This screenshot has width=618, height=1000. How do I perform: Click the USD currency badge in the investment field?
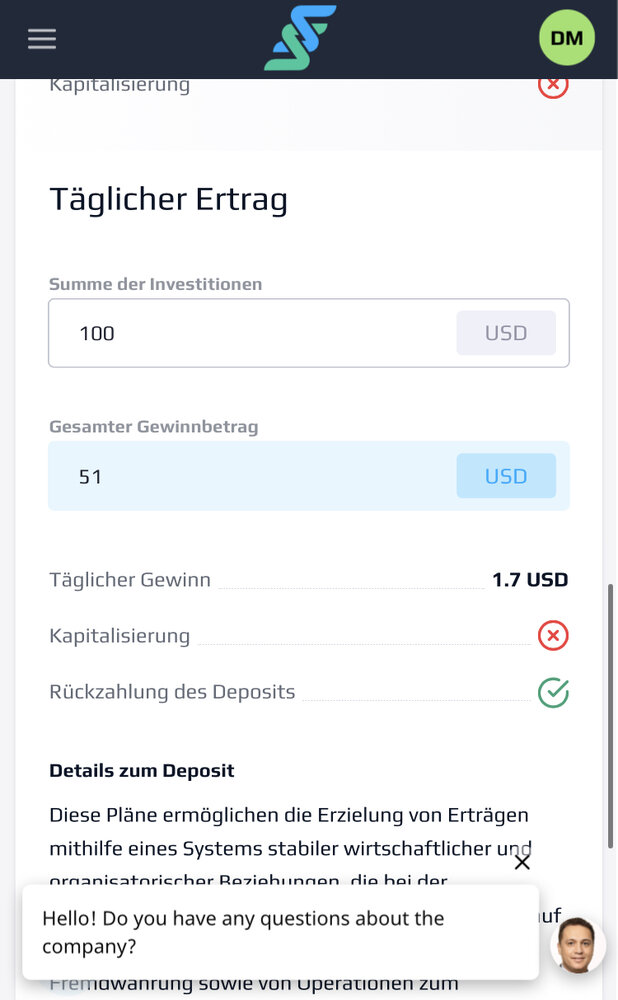click(x=506, y=333)
